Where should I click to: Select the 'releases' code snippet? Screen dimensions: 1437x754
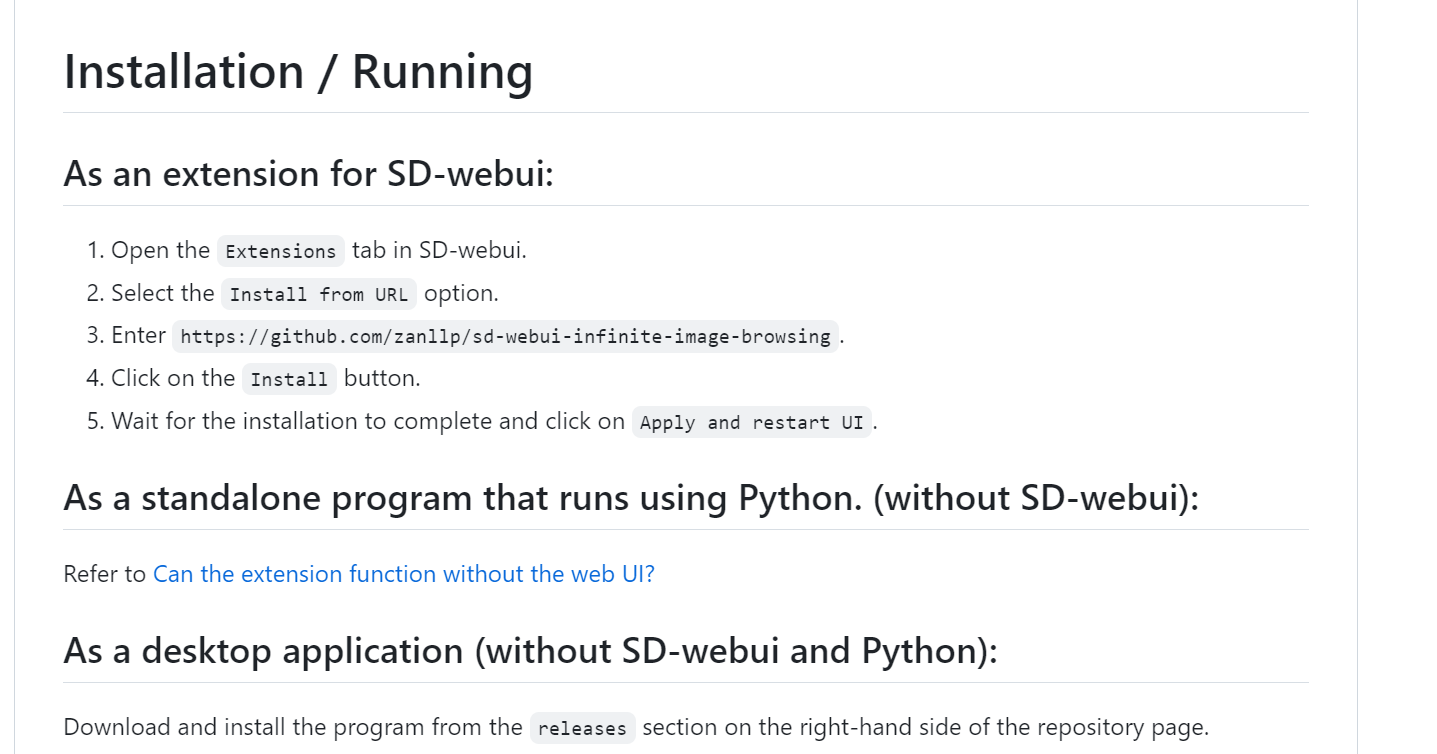(x=583, y=728)
